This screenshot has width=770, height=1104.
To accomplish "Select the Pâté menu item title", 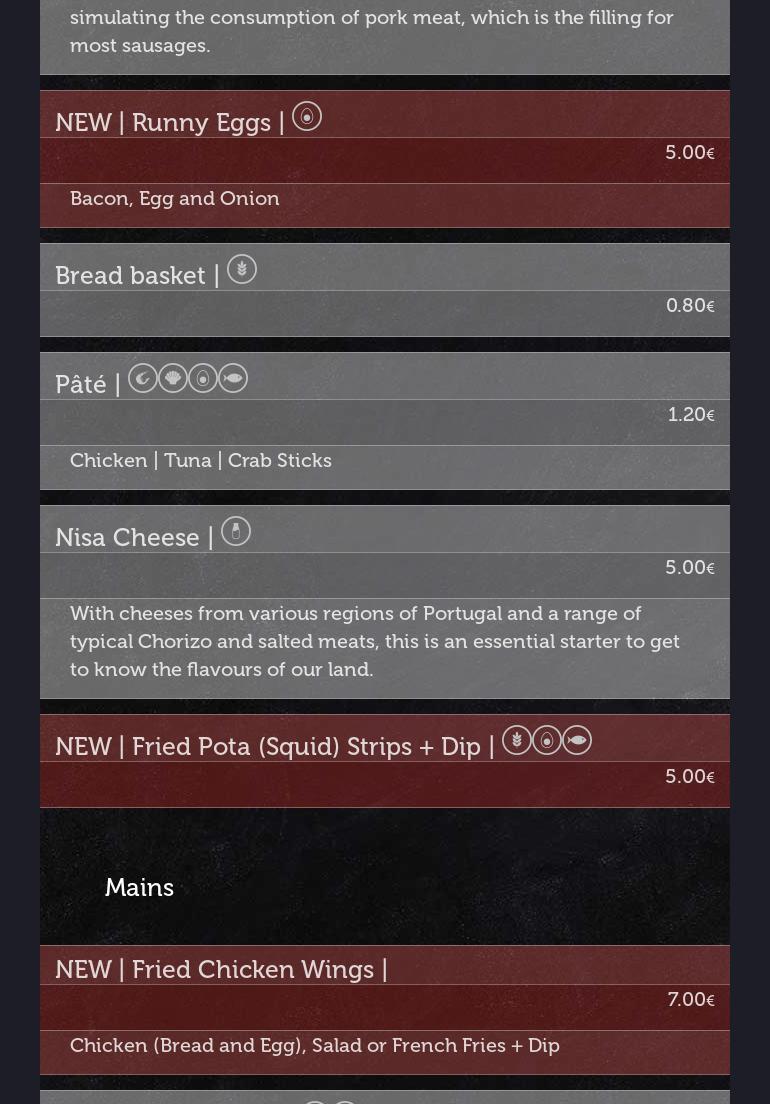I will coord(81,385).
